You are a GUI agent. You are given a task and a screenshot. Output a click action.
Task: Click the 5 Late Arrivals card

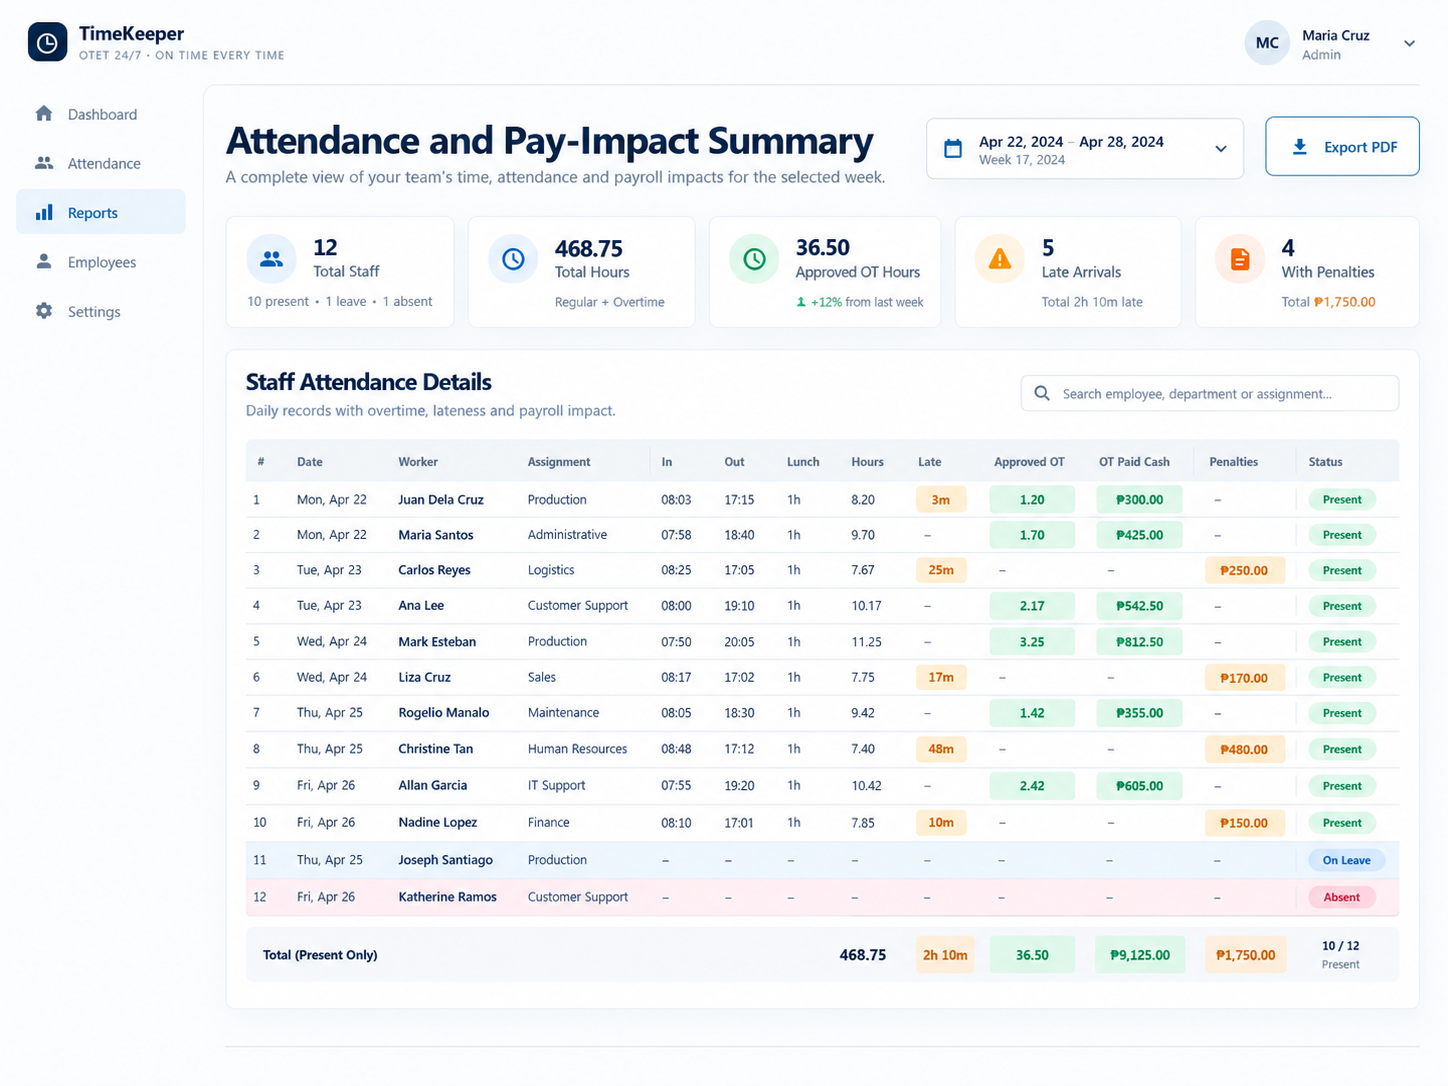tap(1068, 272)
